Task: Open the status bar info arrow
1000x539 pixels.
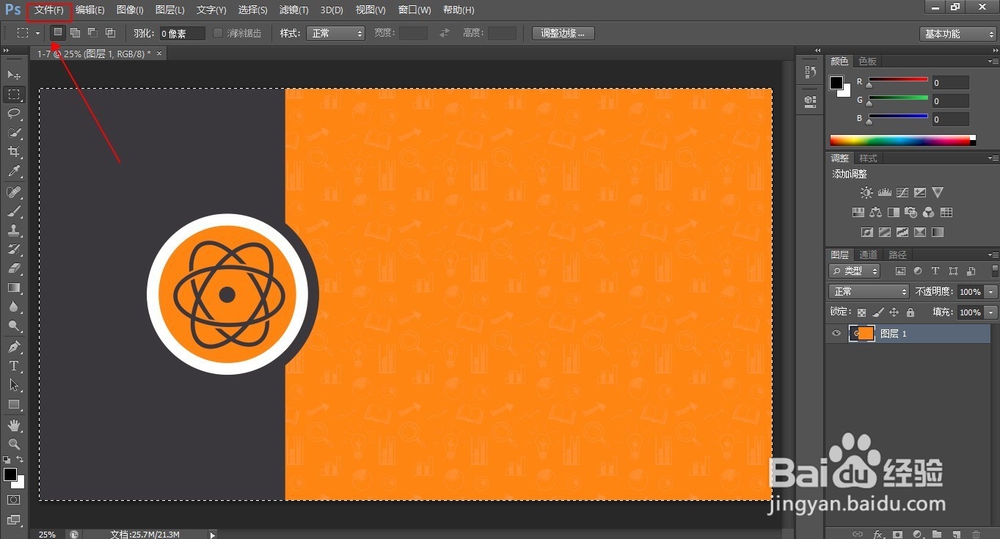Action: (212, 534)
